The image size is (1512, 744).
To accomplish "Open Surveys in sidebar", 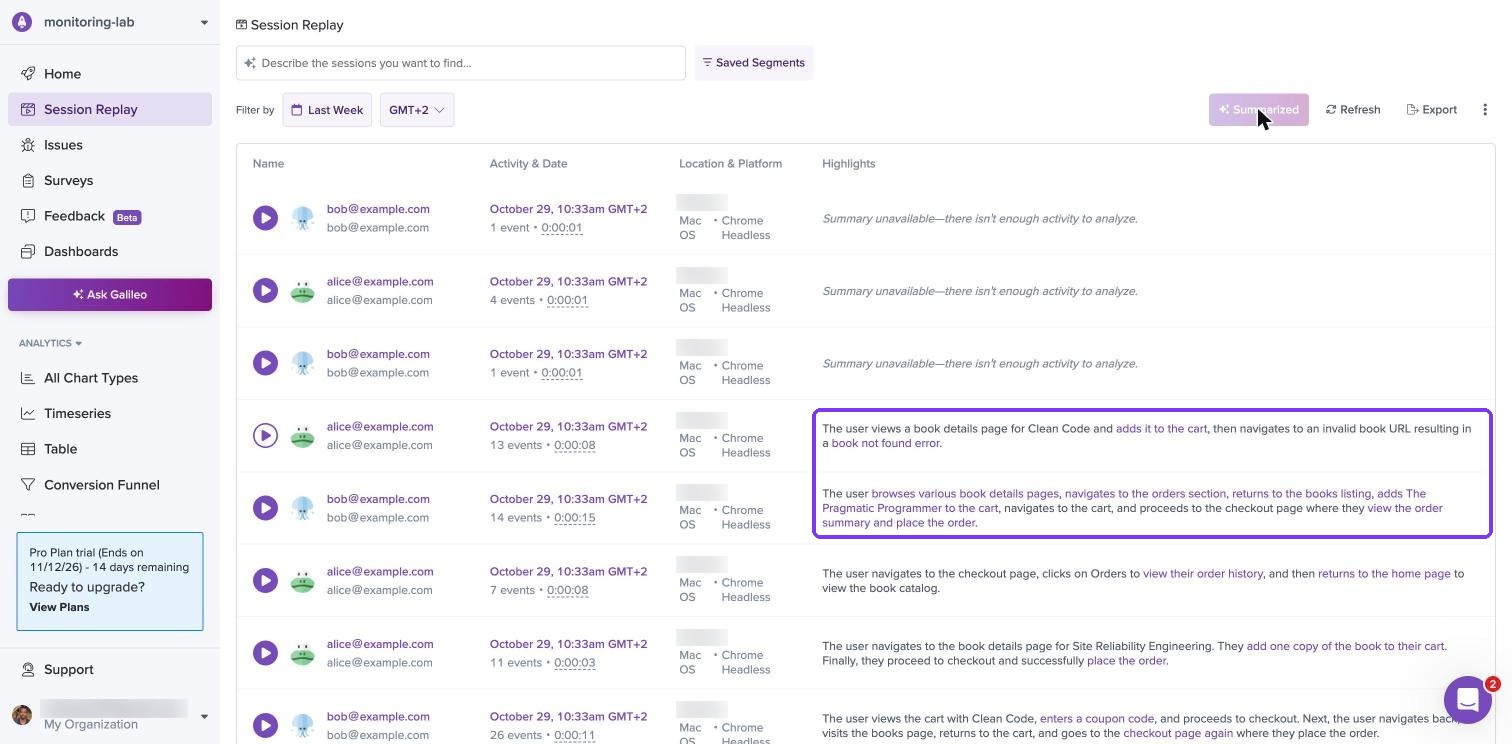I will [110, 181].
